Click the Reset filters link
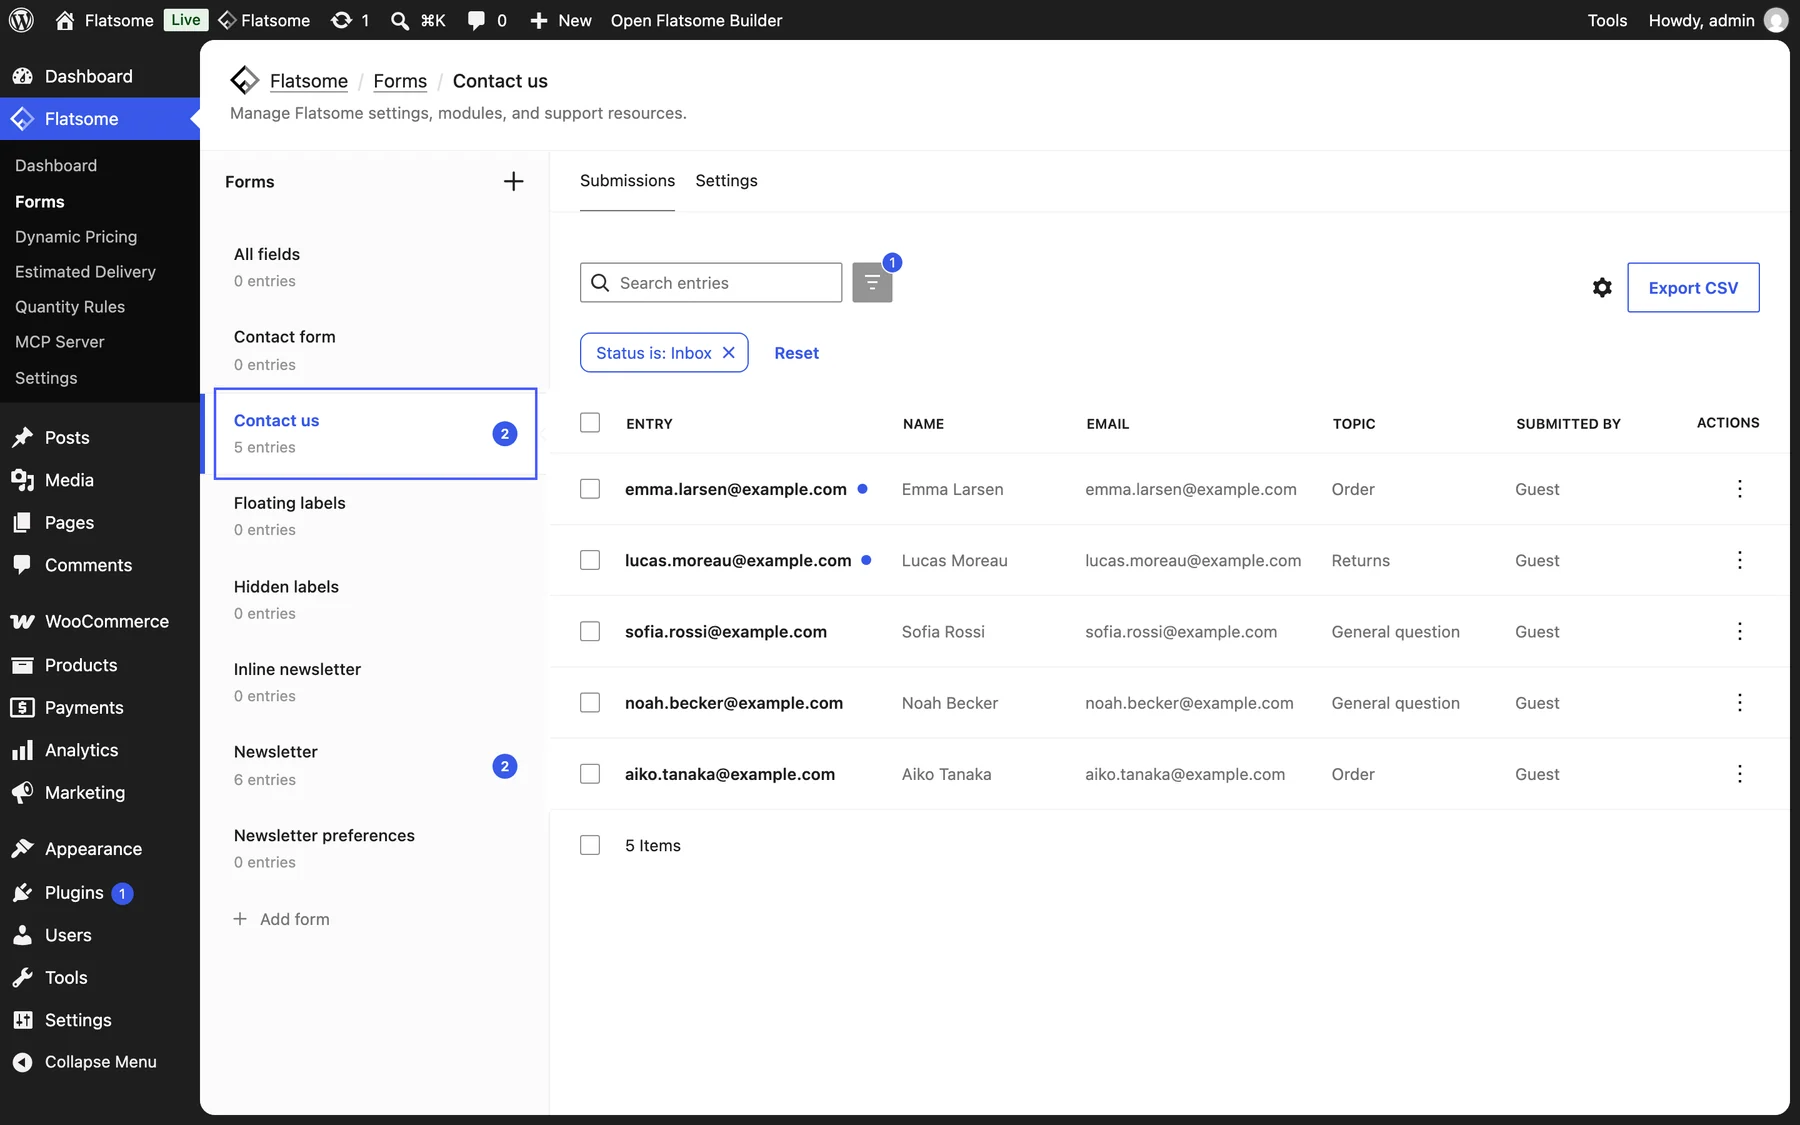The image size is (1800, 1125). [796, 353]
